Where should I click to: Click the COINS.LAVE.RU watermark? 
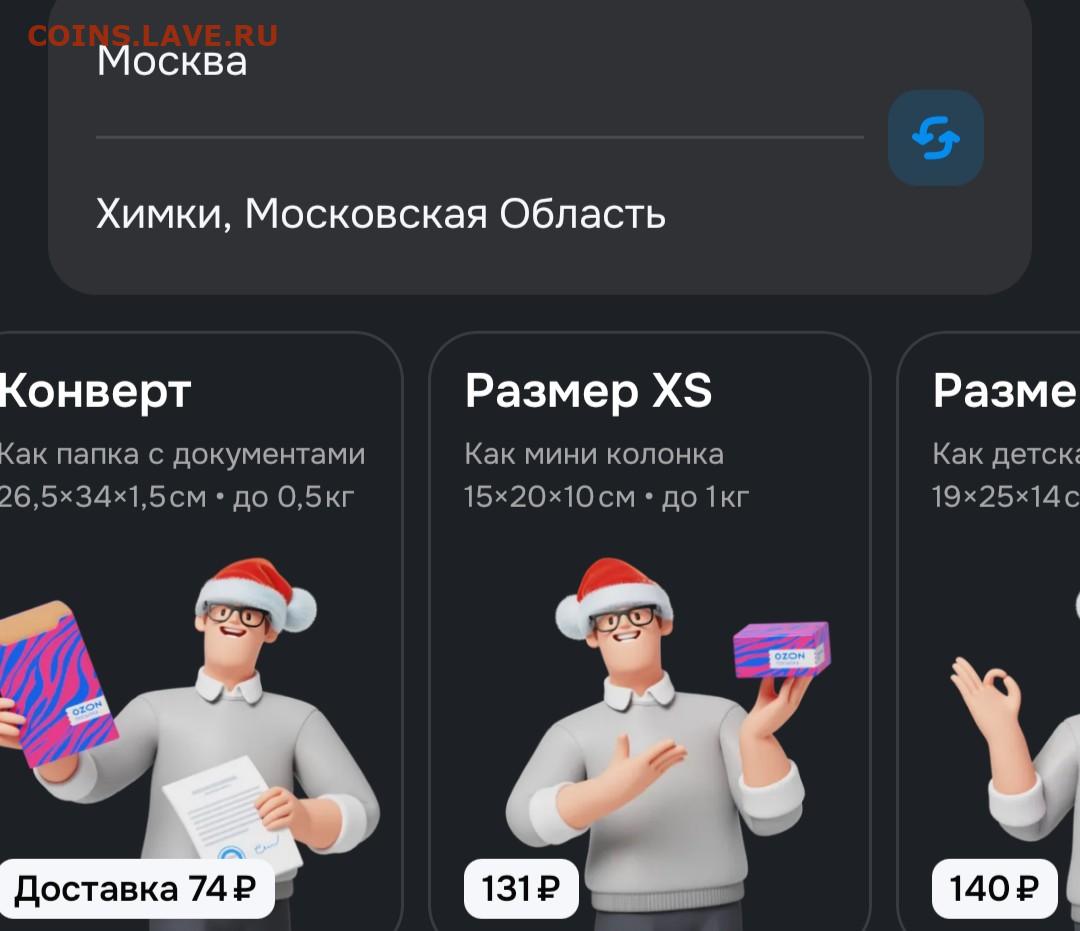[153, 35]
